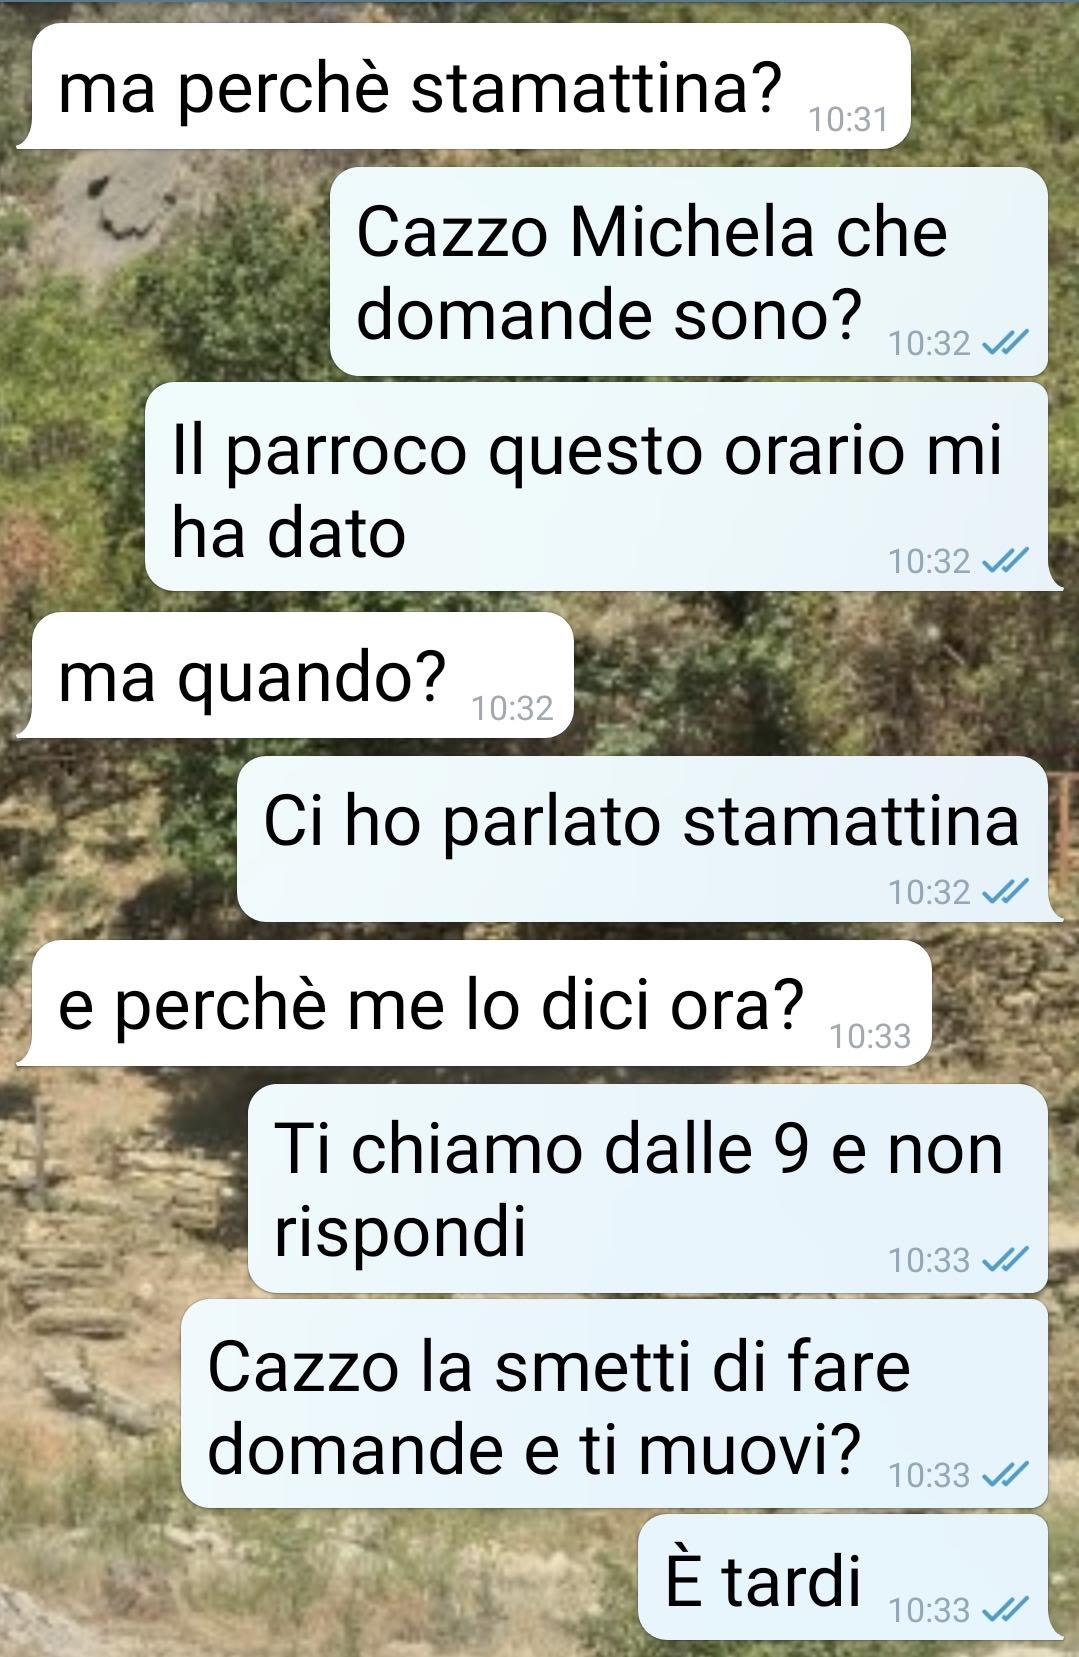
Task: Click the 10:33 timestamp next to 'È tardi'
Action: pyautogui.click(x=929, y=1610)
